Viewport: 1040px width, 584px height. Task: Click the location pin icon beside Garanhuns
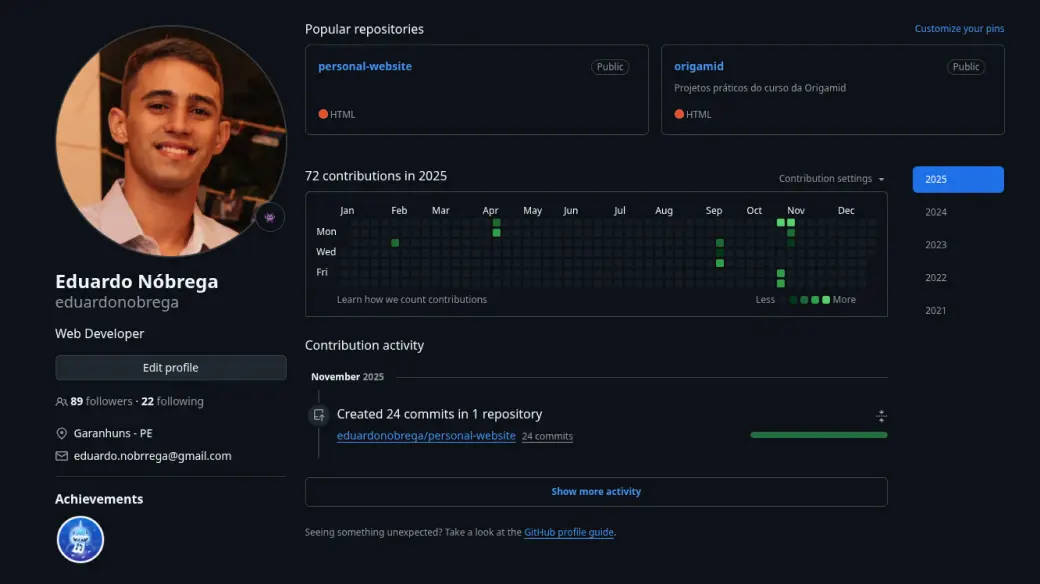click(62, 434)
